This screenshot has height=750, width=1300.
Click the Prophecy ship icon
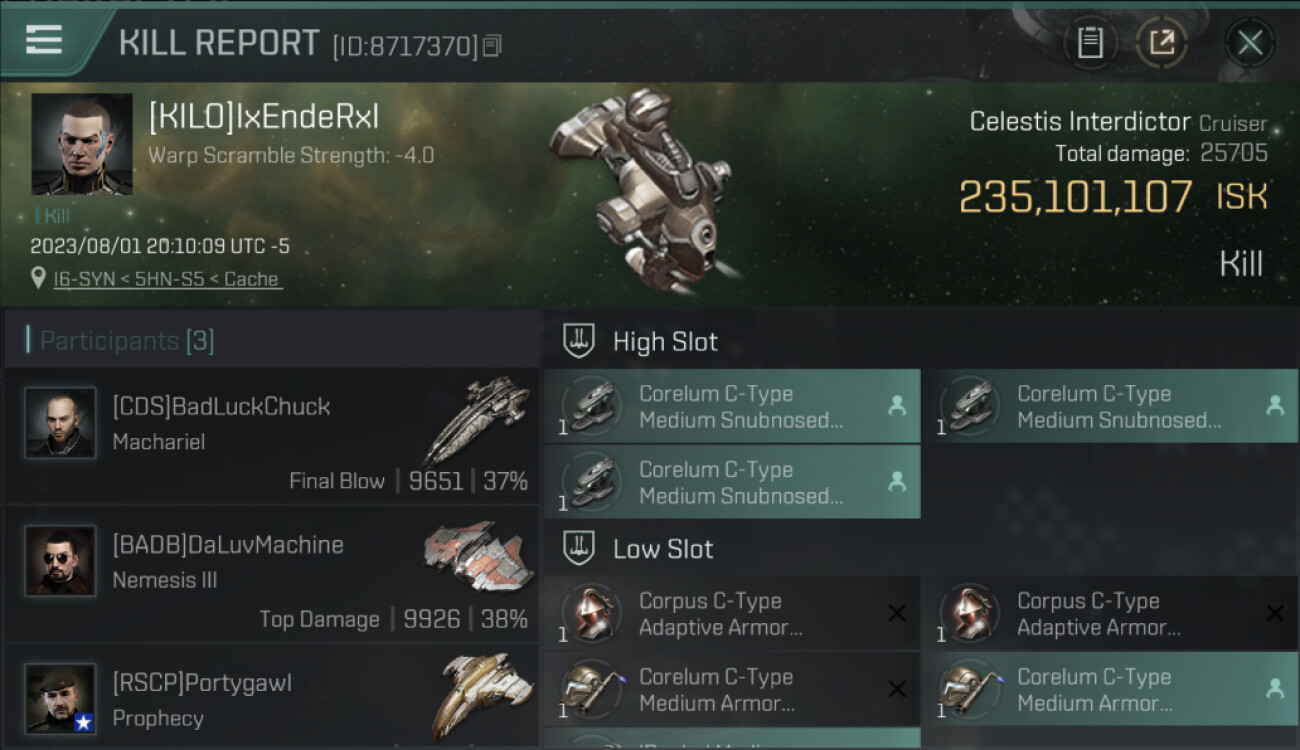coord(482,694)
